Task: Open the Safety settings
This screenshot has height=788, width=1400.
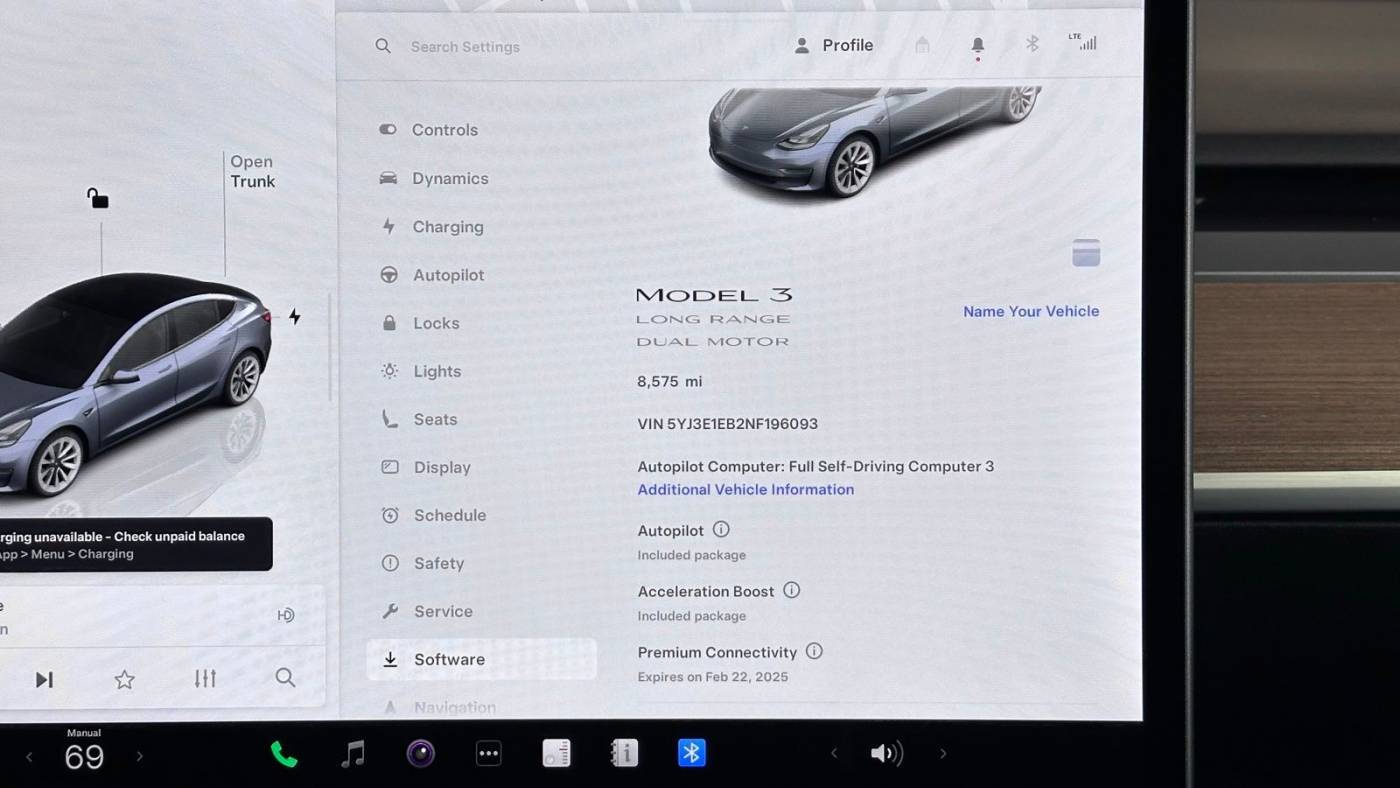Action: (423, 563)
